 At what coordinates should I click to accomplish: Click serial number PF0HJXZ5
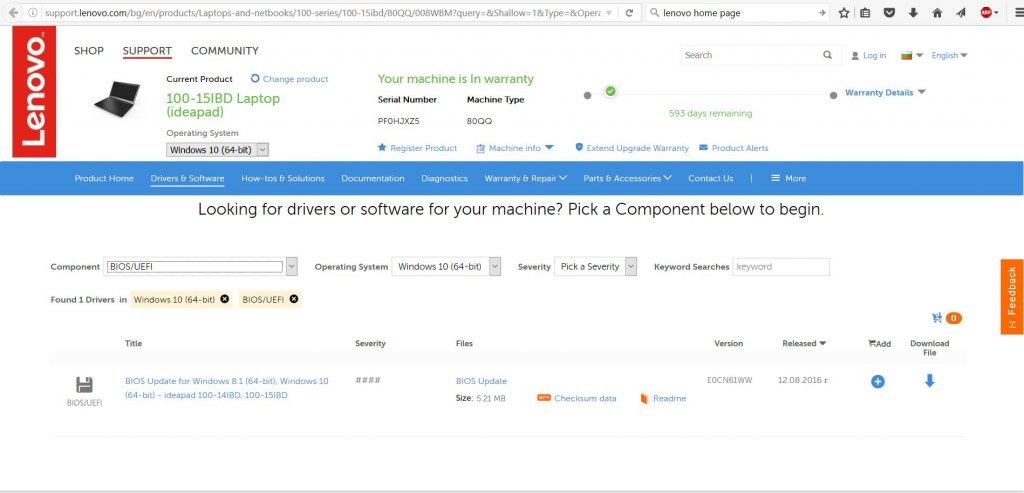[x=398, y=121]
